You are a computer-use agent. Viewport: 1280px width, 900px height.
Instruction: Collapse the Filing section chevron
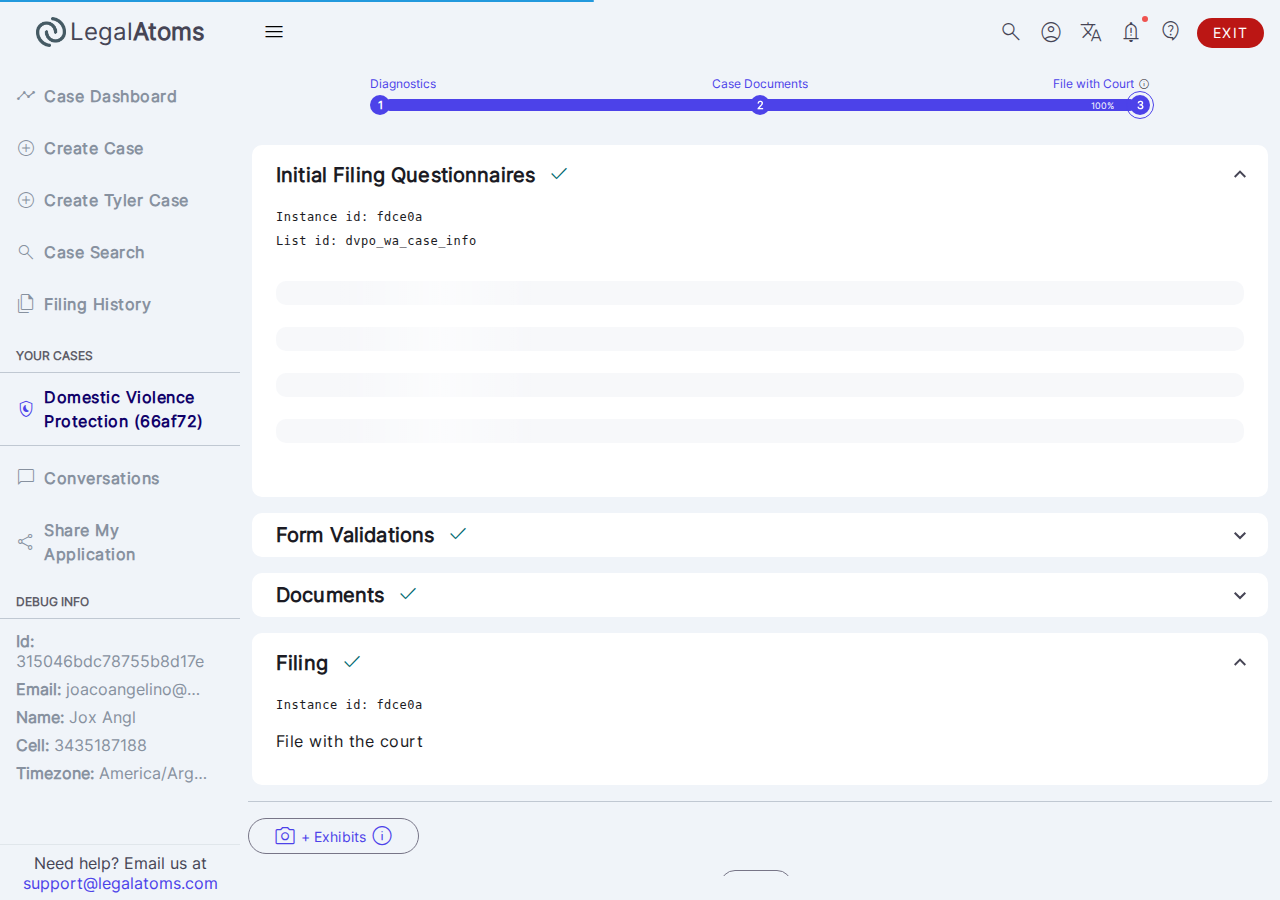tap(1240, 663)
